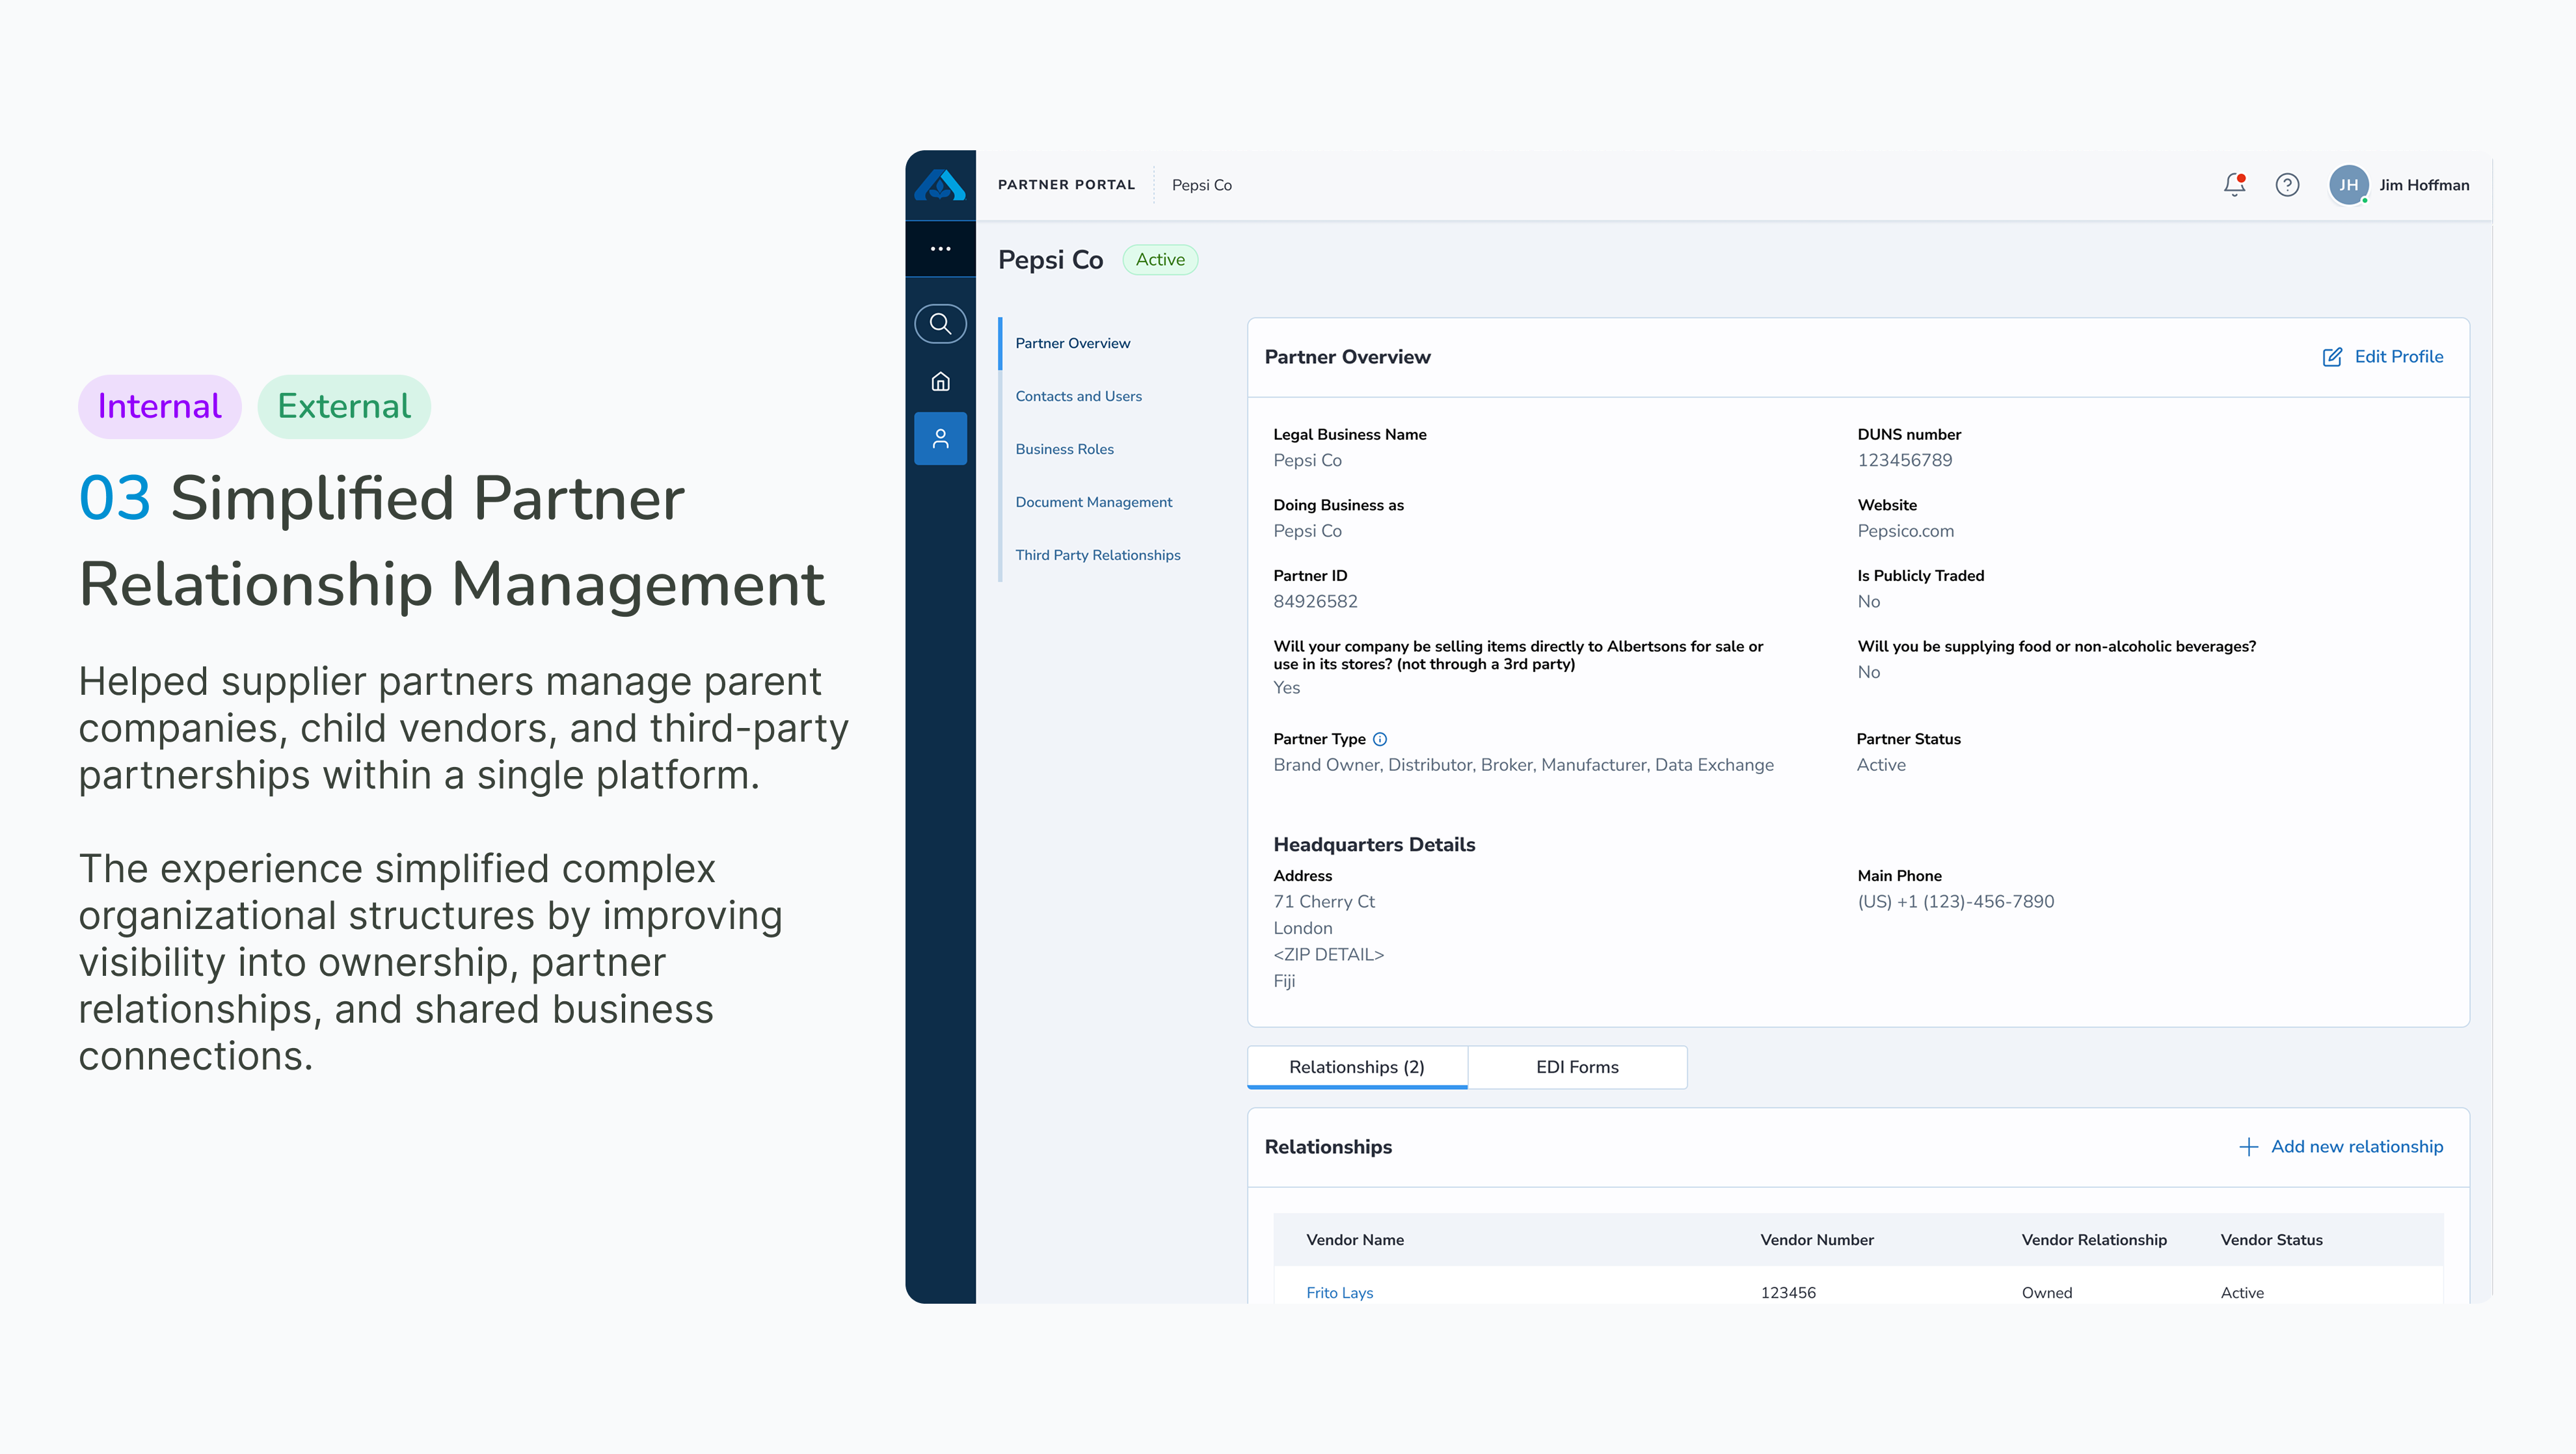Switch to Relationships (2) tab
The height and width of the screenshot is (1454, 2576).
[1357, 1067]
